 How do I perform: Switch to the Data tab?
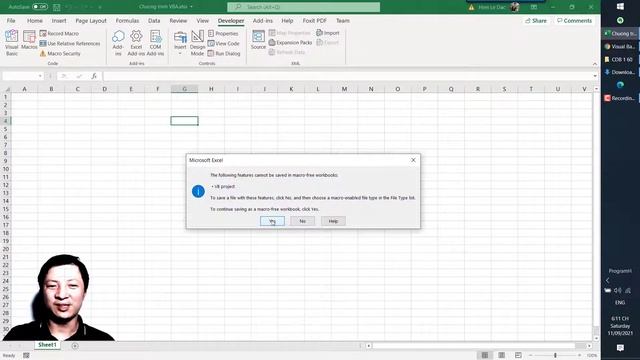coord(154,20)
